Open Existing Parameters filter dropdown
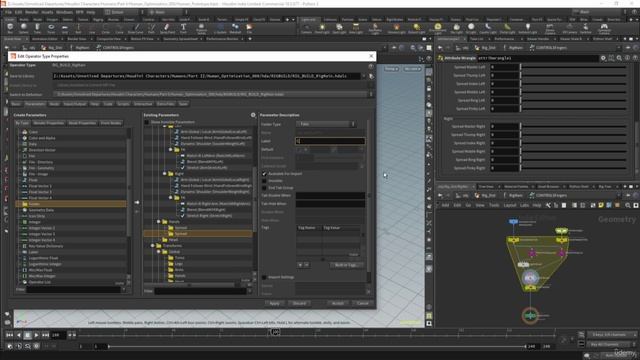 tap(250, 291)
